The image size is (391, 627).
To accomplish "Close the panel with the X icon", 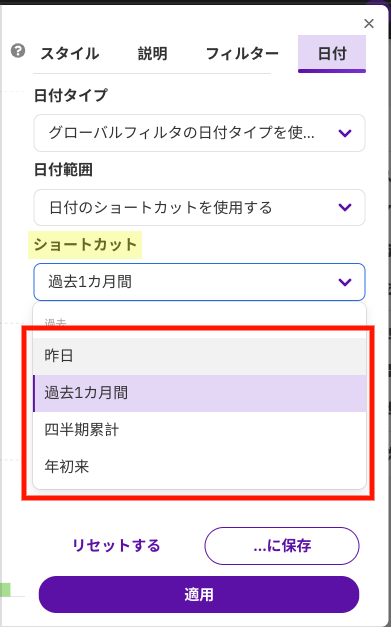I will coord(369,24).
